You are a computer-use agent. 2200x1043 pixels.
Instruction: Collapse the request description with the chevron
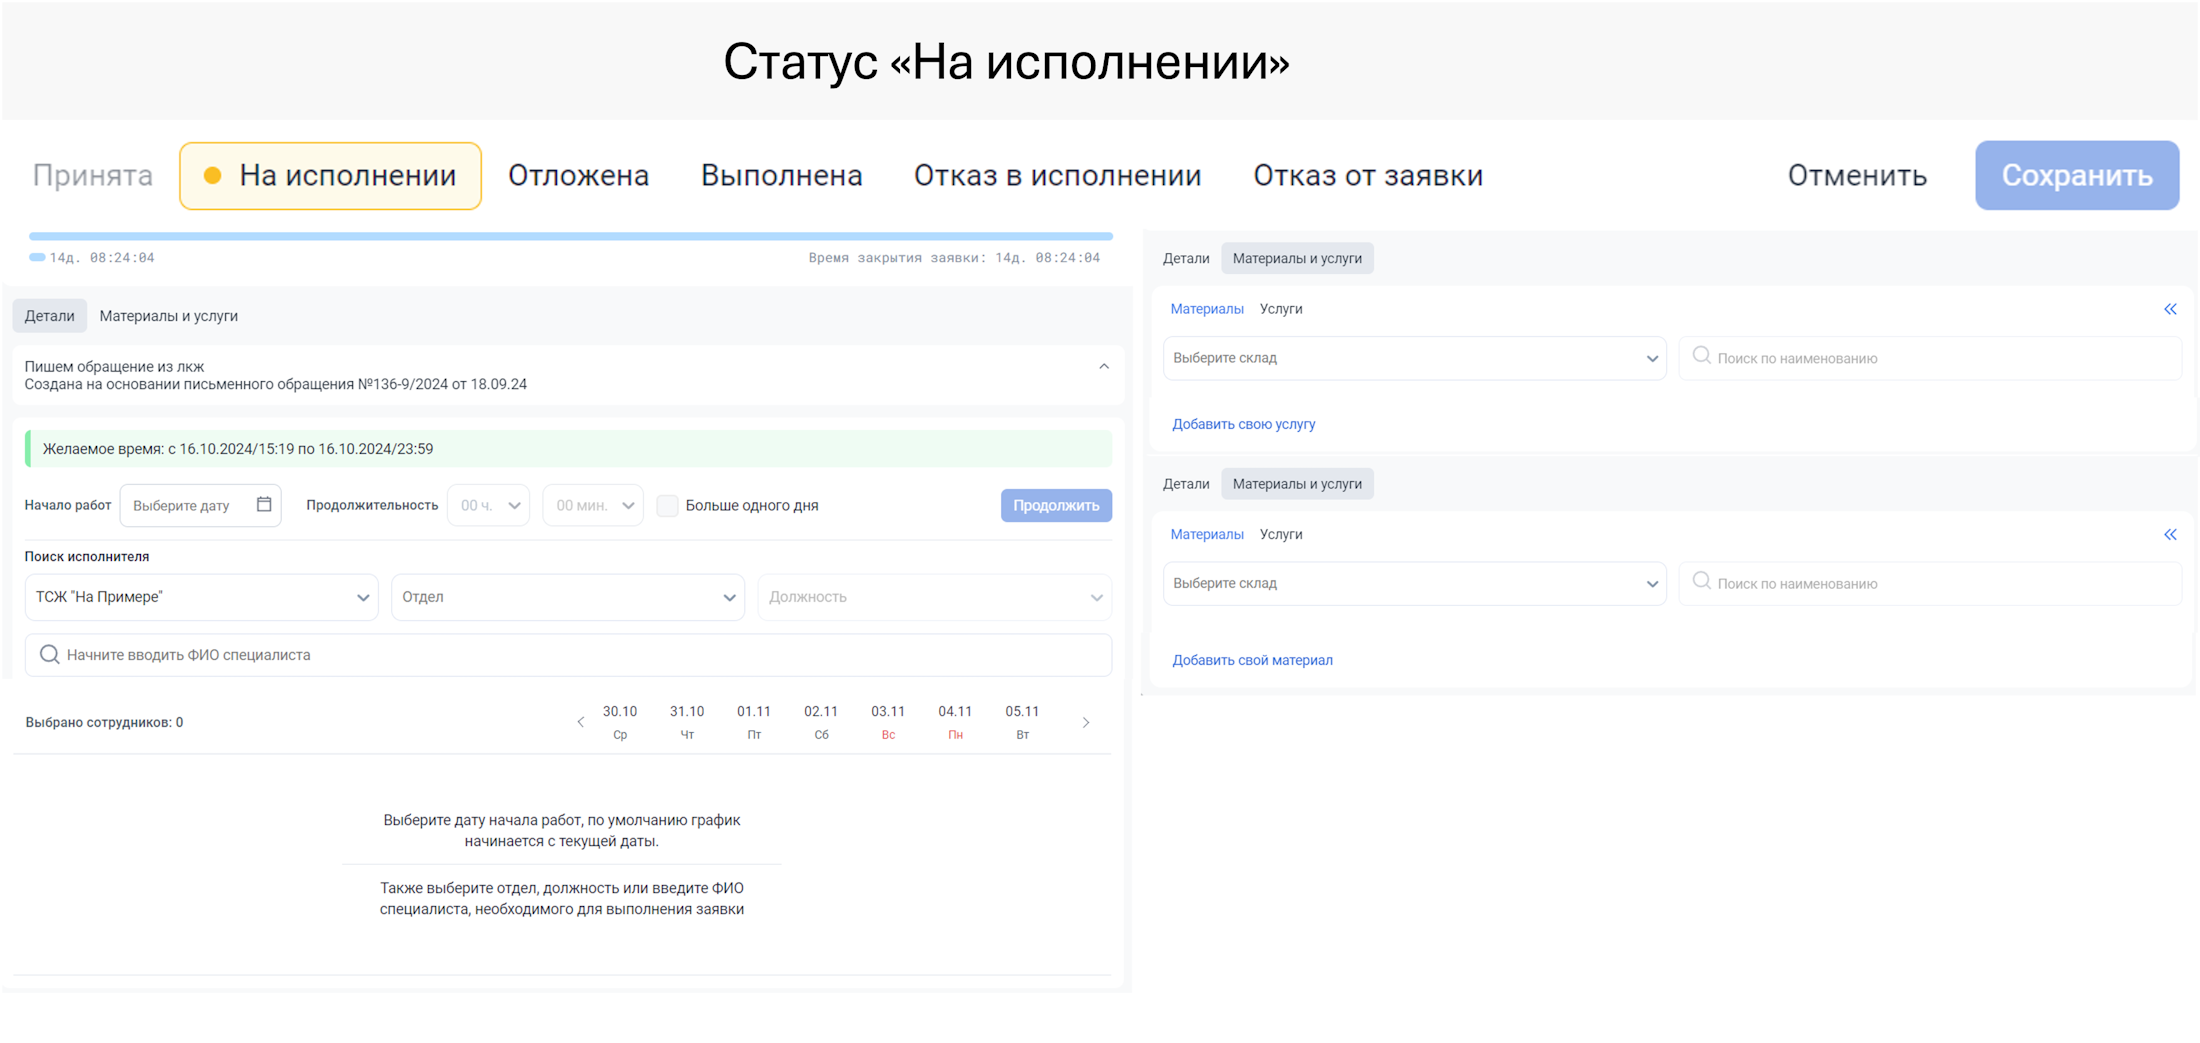1104,367
